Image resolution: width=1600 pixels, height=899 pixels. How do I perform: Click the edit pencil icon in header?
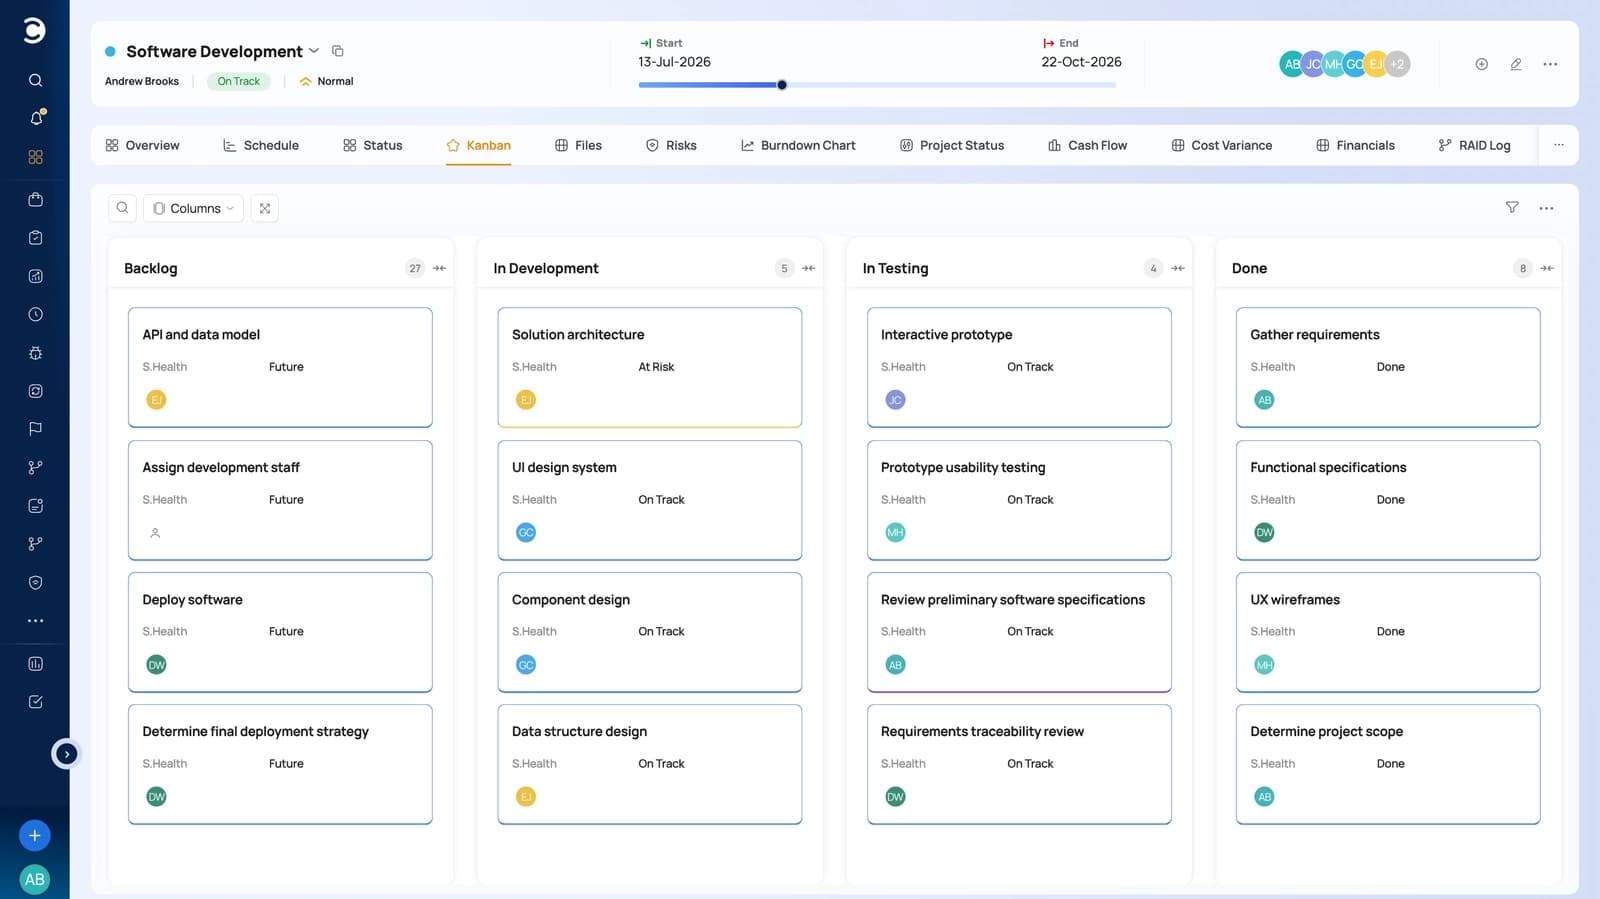coord(1516,64)
